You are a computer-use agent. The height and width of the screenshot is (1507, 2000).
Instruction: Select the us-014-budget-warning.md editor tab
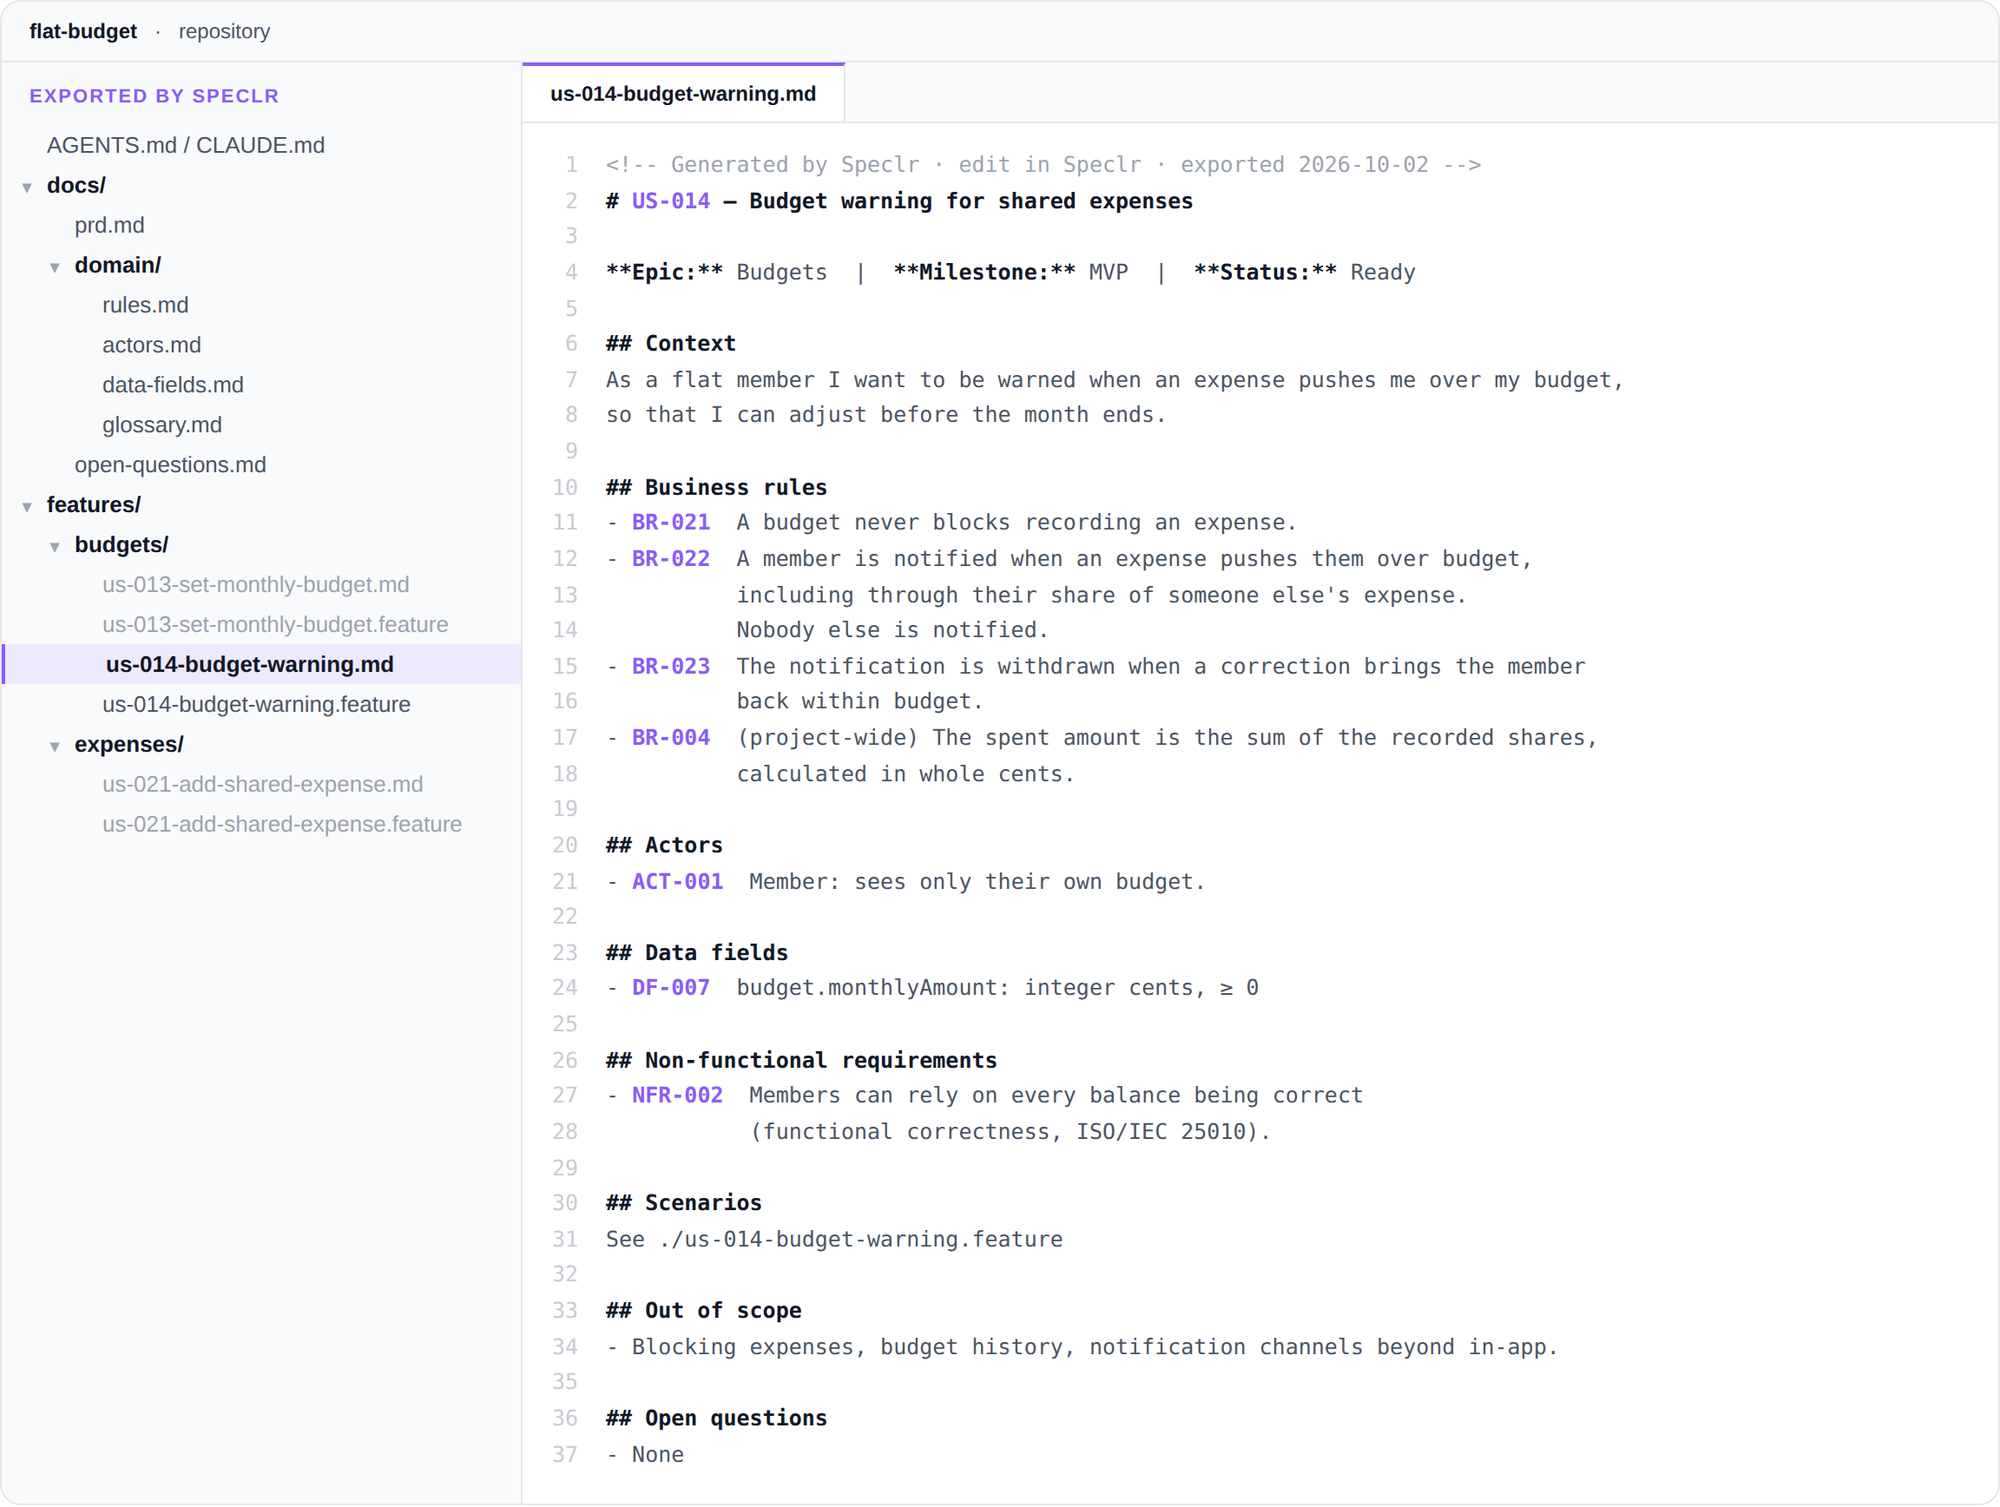tap(683, 93)
